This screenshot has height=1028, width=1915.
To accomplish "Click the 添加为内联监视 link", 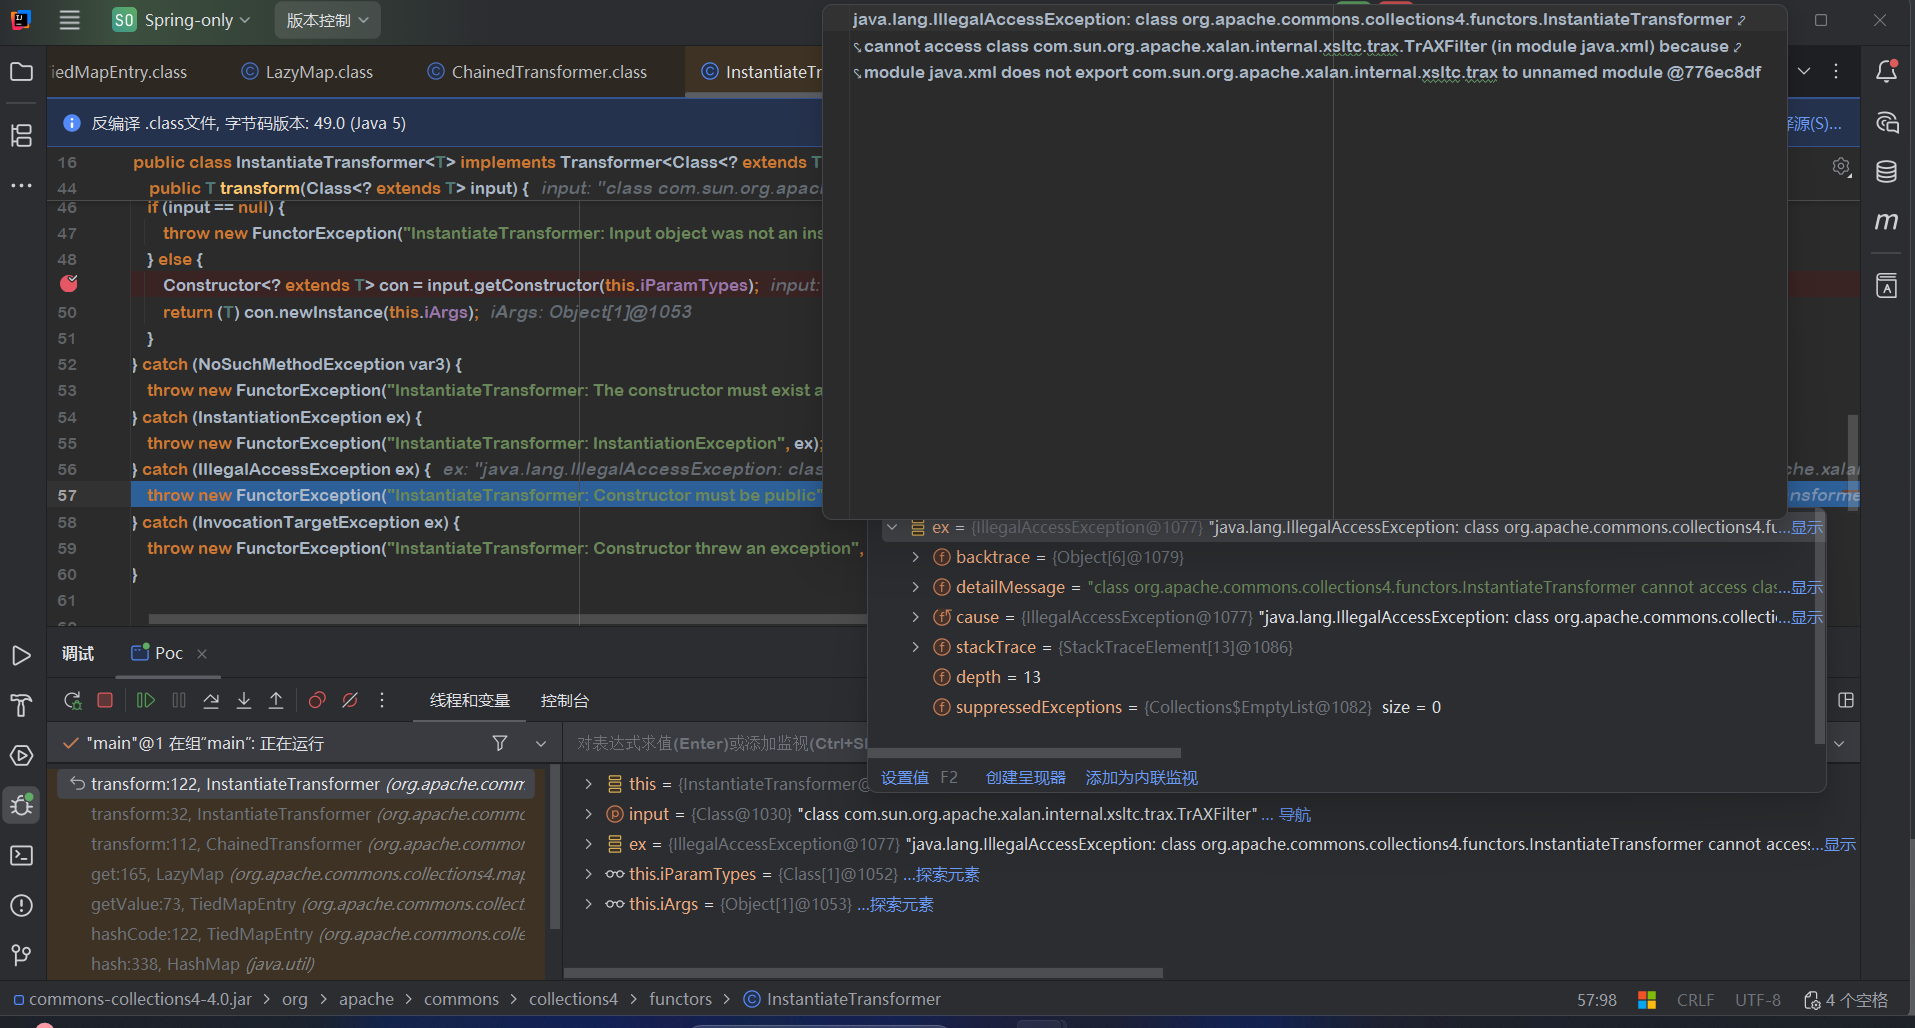I will (1141, 778).
